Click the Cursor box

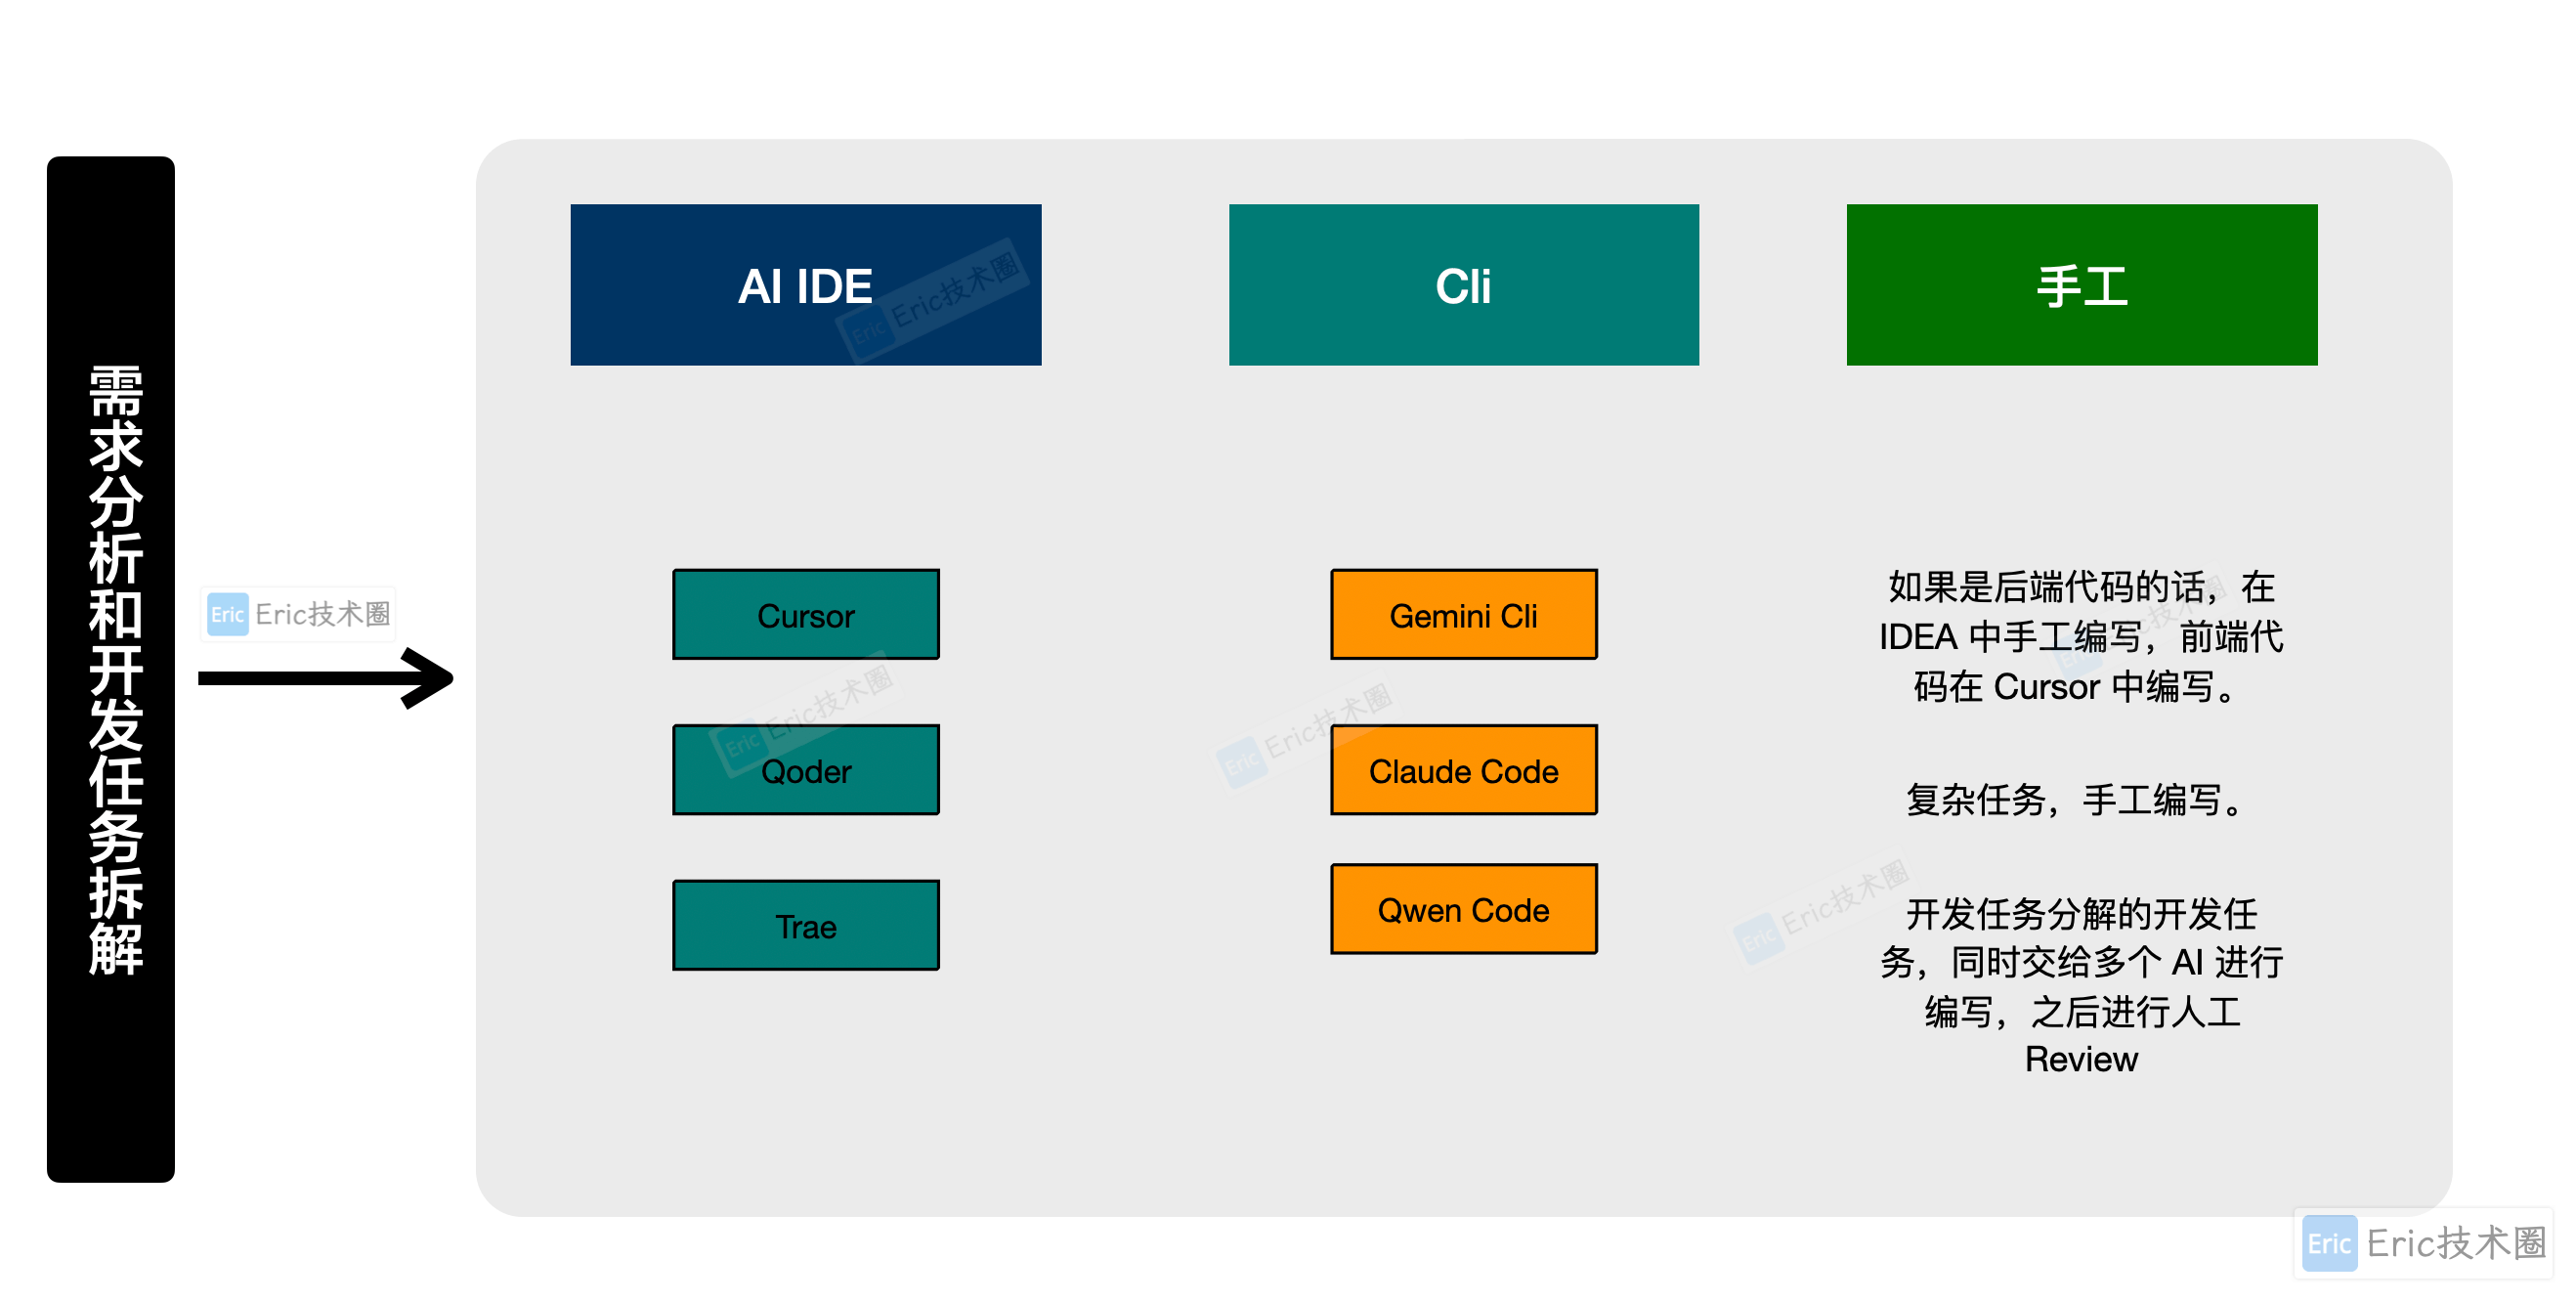pos(805,614)
